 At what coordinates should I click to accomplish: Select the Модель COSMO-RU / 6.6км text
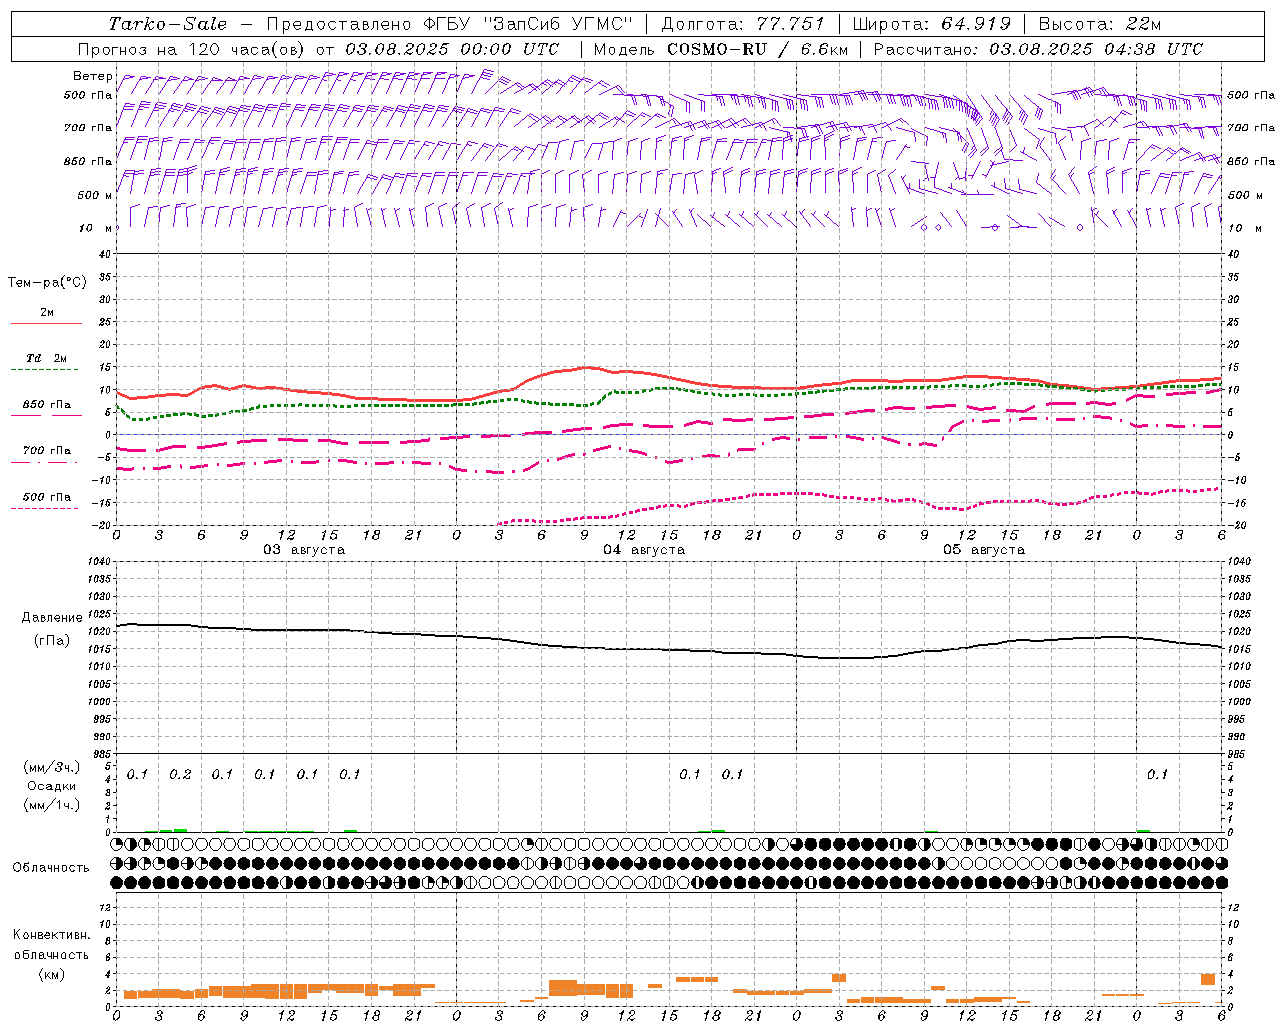click(721, 49)
